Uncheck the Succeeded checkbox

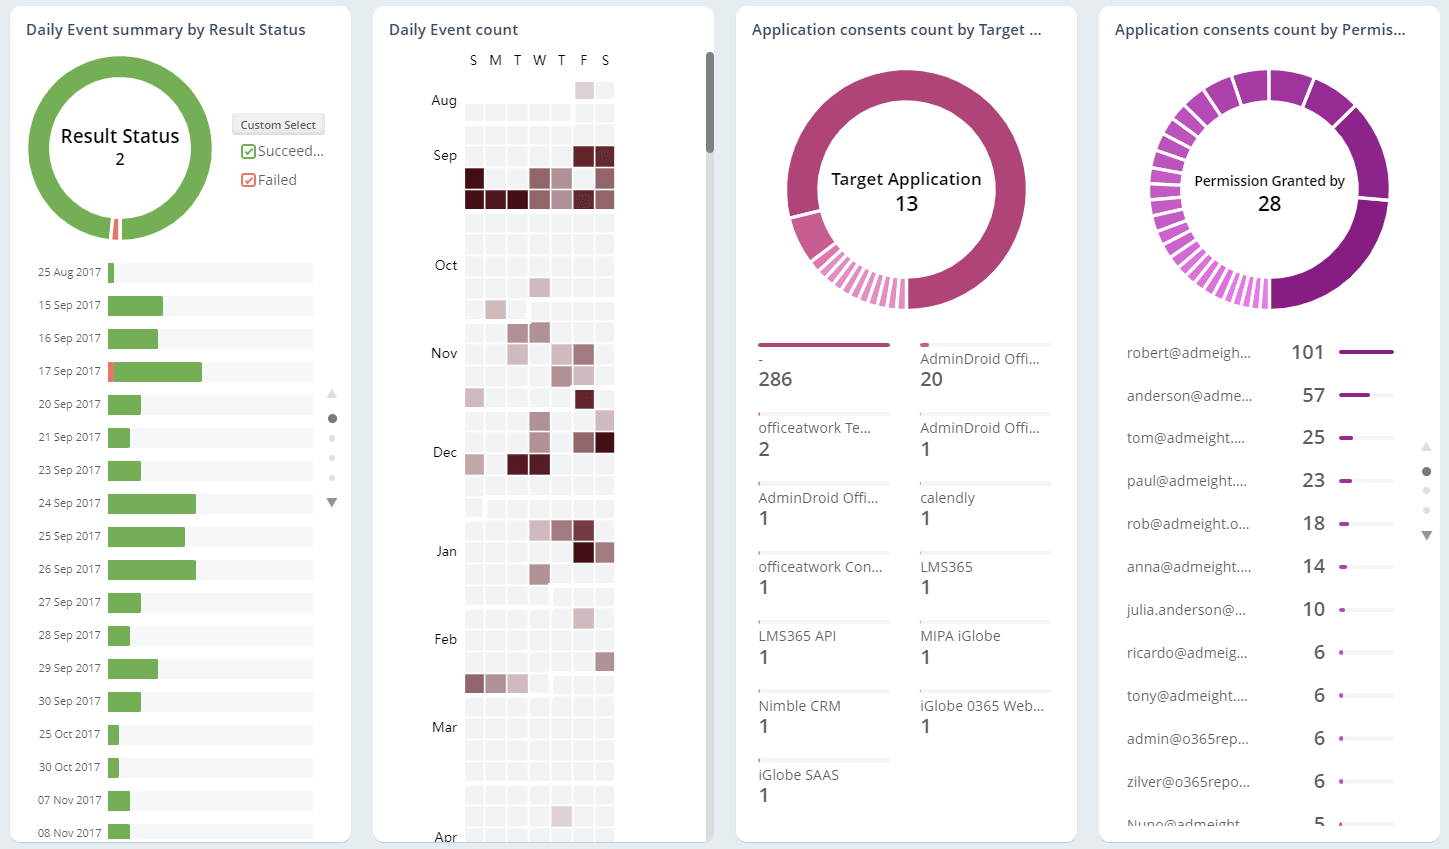pyautogui.click(x=248, y=150)
